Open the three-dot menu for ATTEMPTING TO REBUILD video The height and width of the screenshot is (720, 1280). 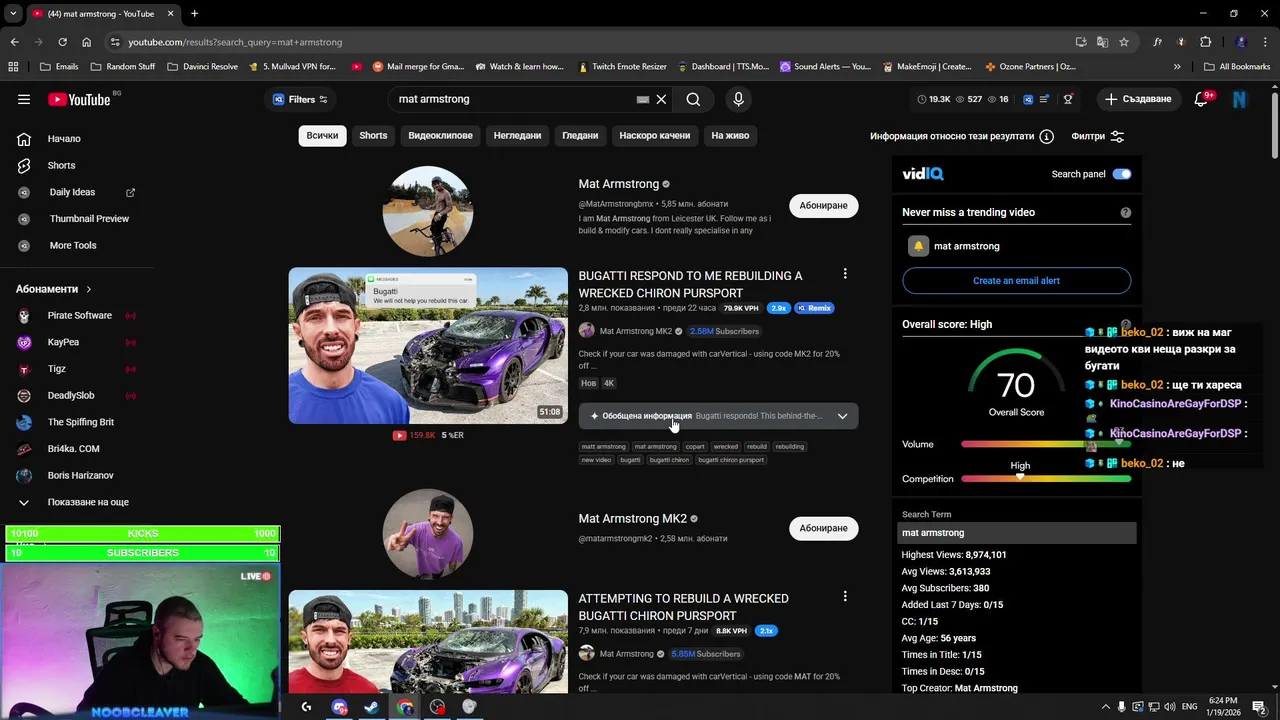click(x=845, y=597)
